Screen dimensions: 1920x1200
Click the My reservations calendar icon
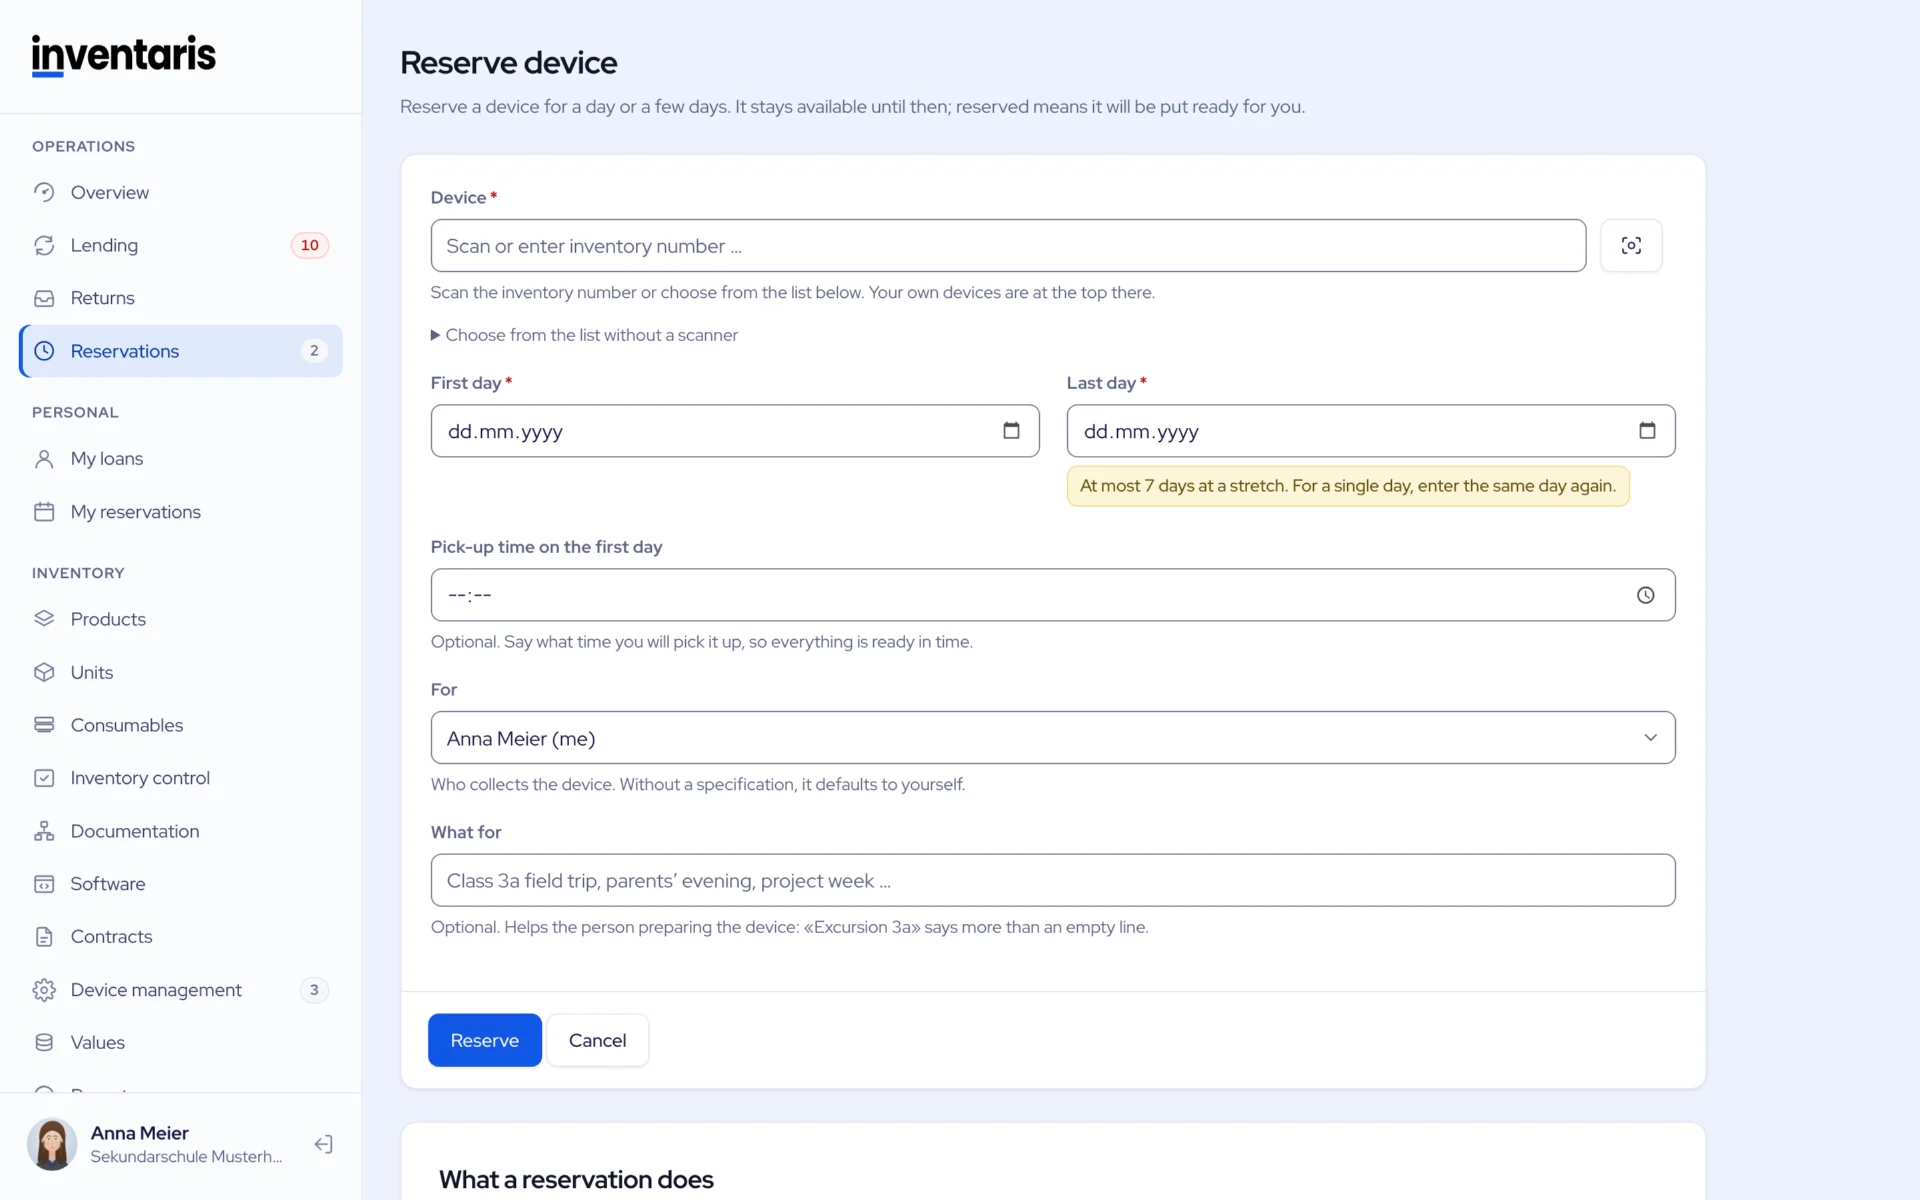click(x=44, y=512)
